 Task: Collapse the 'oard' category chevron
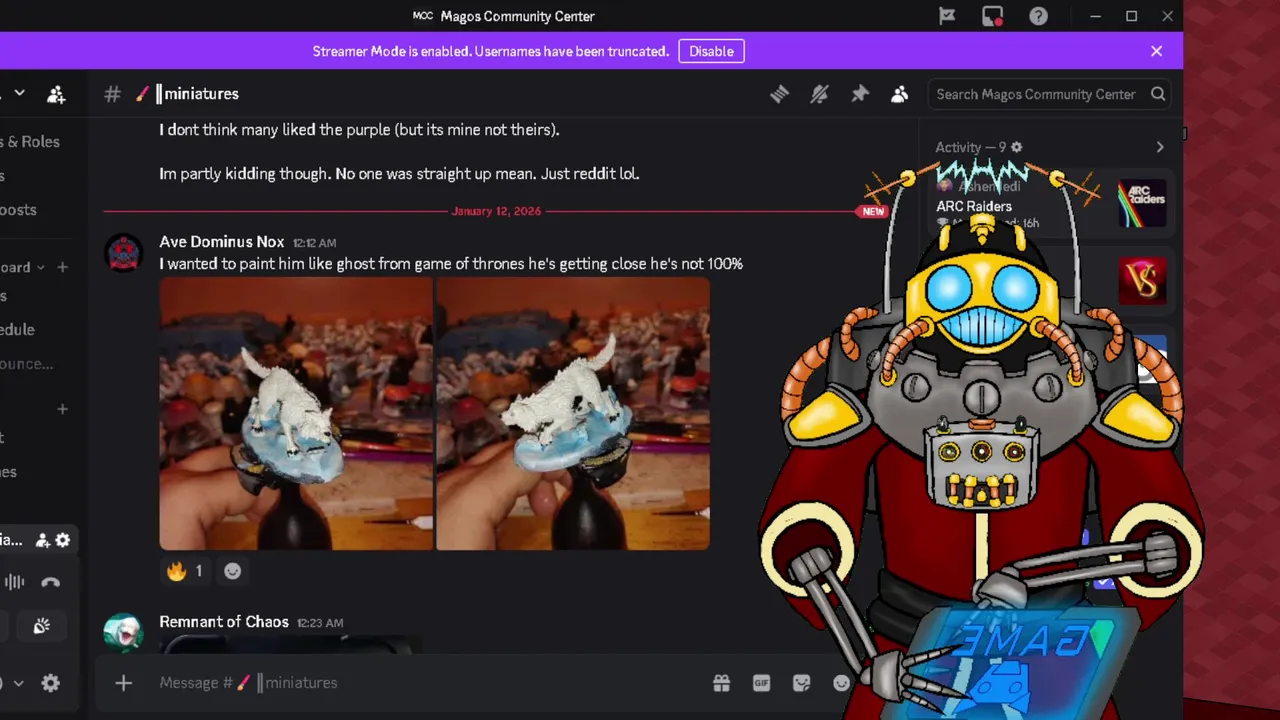[41, 268]
